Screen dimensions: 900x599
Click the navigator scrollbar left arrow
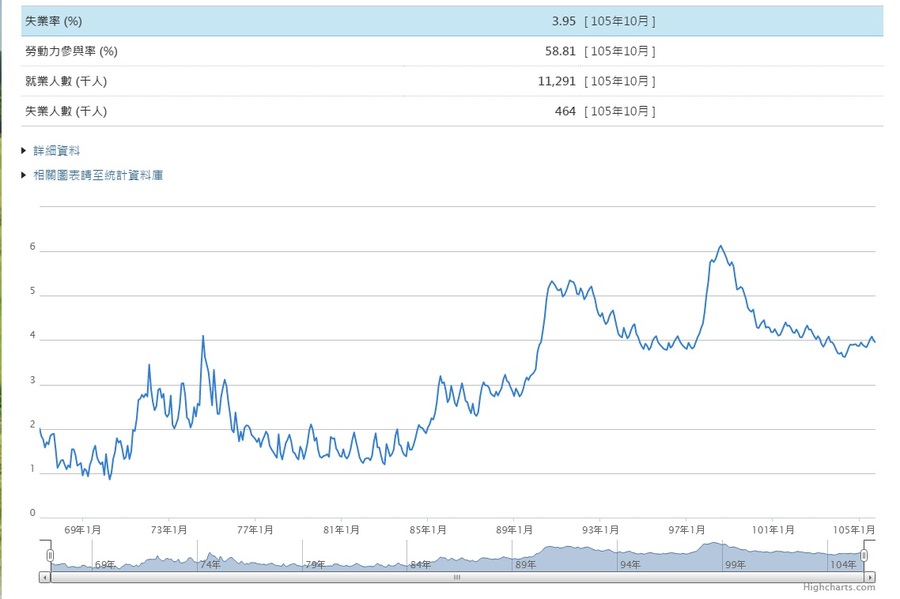[x=44, y=577]
